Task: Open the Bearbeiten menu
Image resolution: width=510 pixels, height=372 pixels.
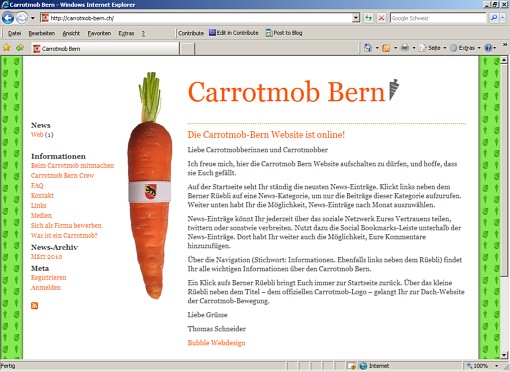Action: point(42,33)
